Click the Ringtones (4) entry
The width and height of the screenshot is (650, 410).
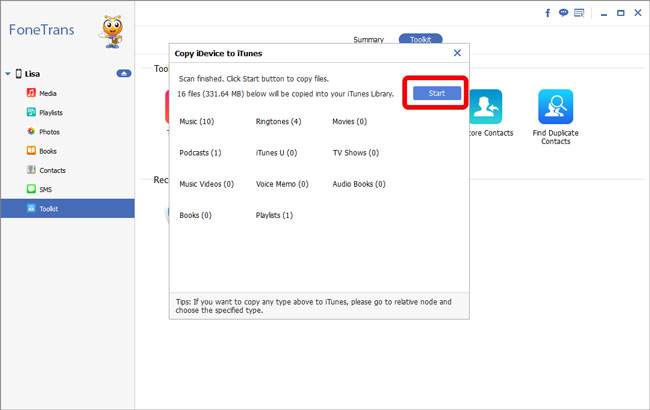(278, 121)
